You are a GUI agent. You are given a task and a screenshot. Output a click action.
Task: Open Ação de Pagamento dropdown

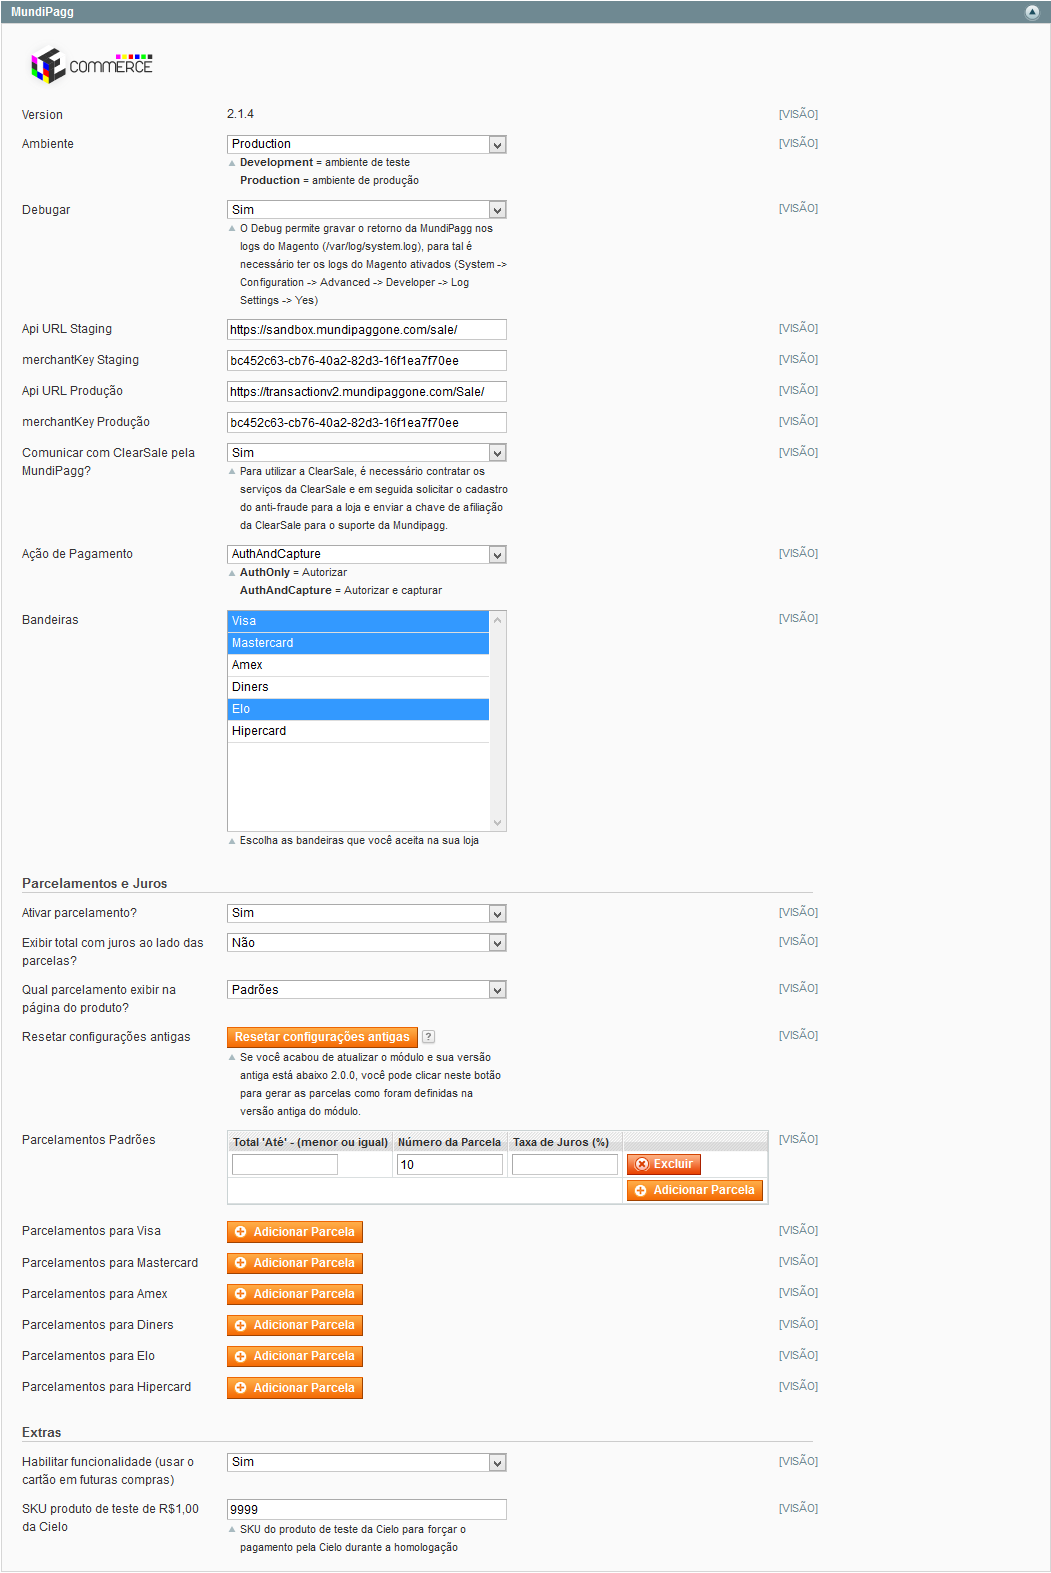[x=366, y=555]
